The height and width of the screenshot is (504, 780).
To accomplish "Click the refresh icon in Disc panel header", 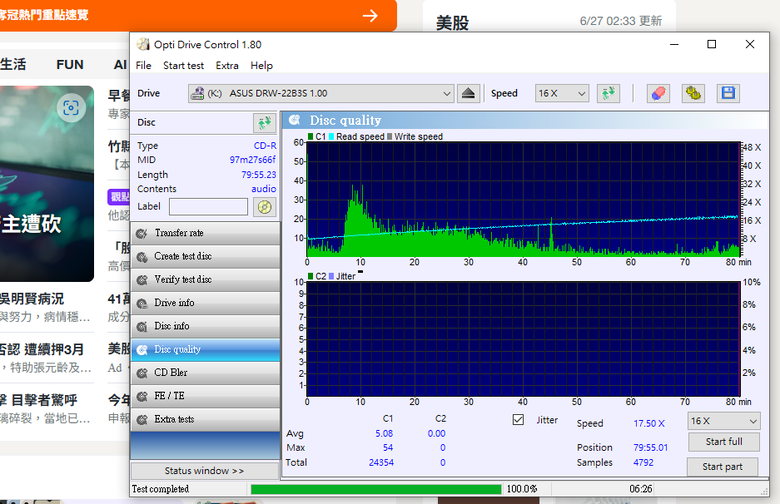I will (264, 122).
